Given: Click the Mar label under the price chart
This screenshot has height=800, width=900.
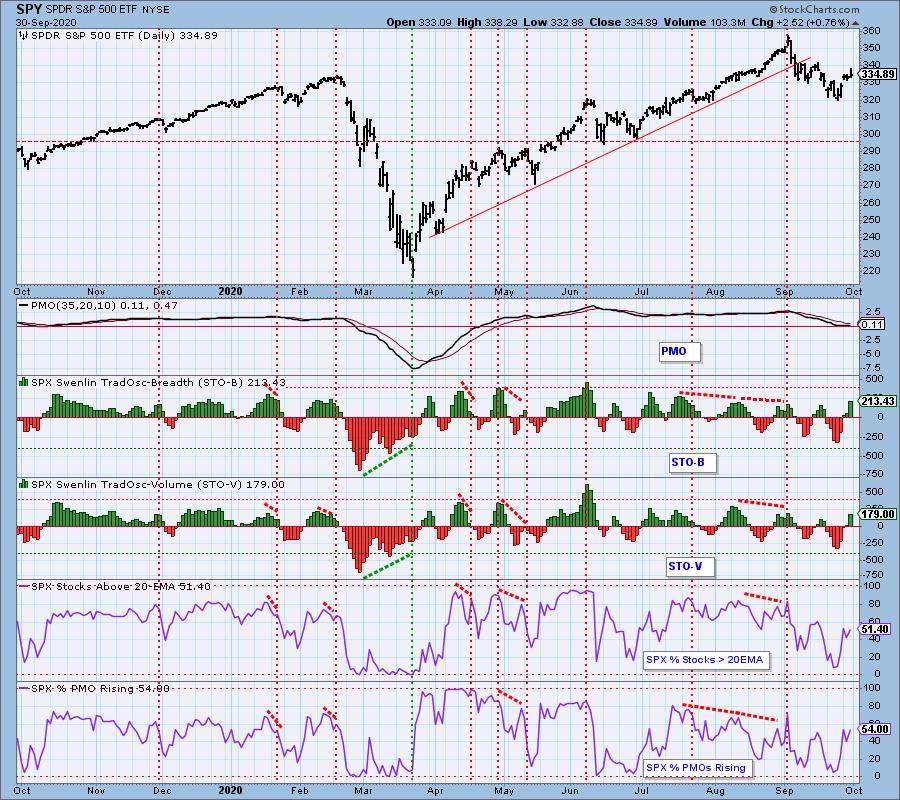Looking at the screenshot, I should pyautogui.click(x=363, y=292).
